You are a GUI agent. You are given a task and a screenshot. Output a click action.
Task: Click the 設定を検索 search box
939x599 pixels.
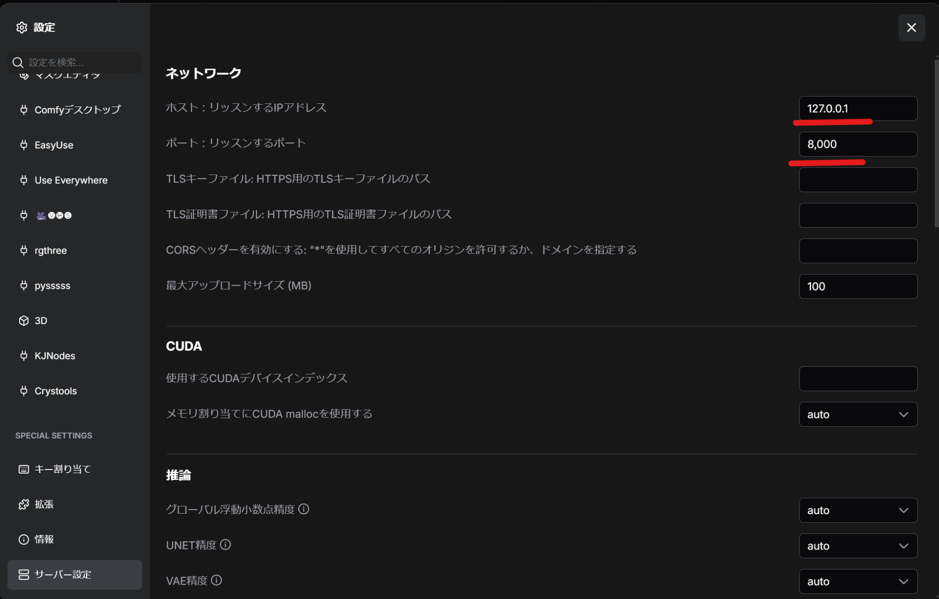tap(82, 62)
